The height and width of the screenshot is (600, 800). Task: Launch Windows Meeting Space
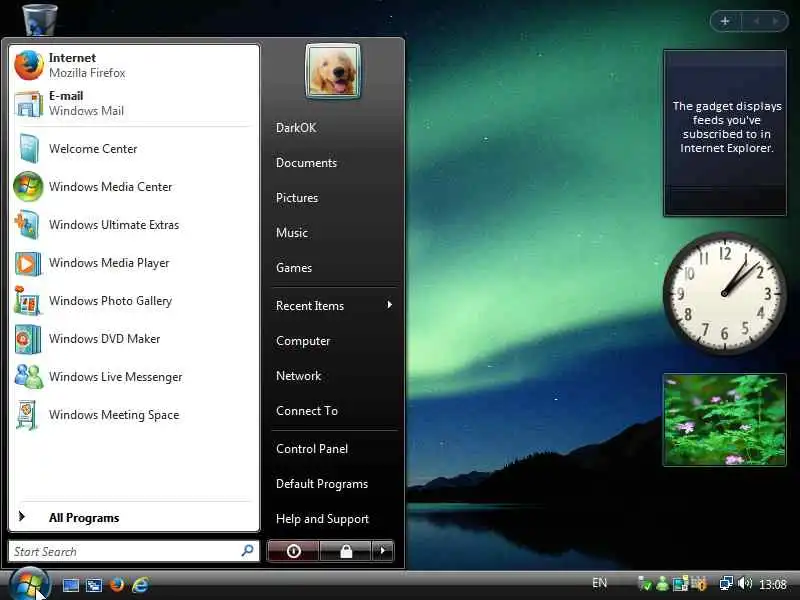coord(134,415)
